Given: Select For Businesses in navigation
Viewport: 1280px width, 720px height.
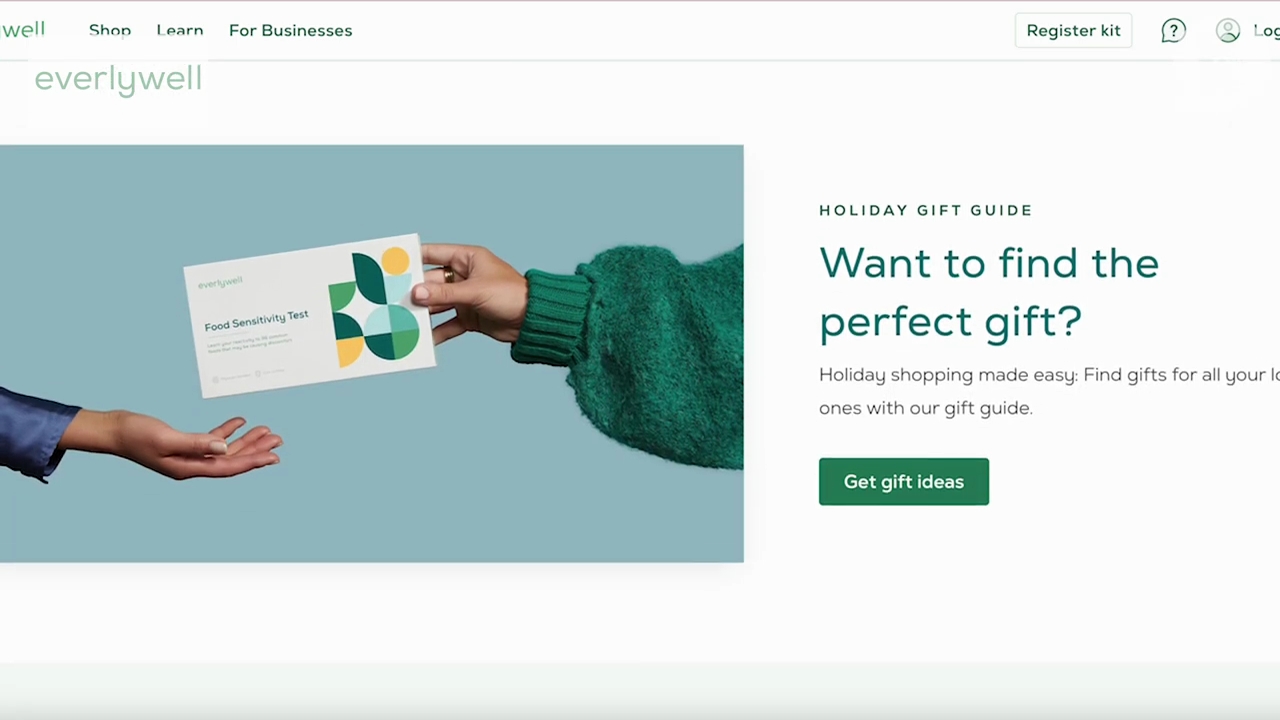Looking at the screenshot, I should [290, 30].
